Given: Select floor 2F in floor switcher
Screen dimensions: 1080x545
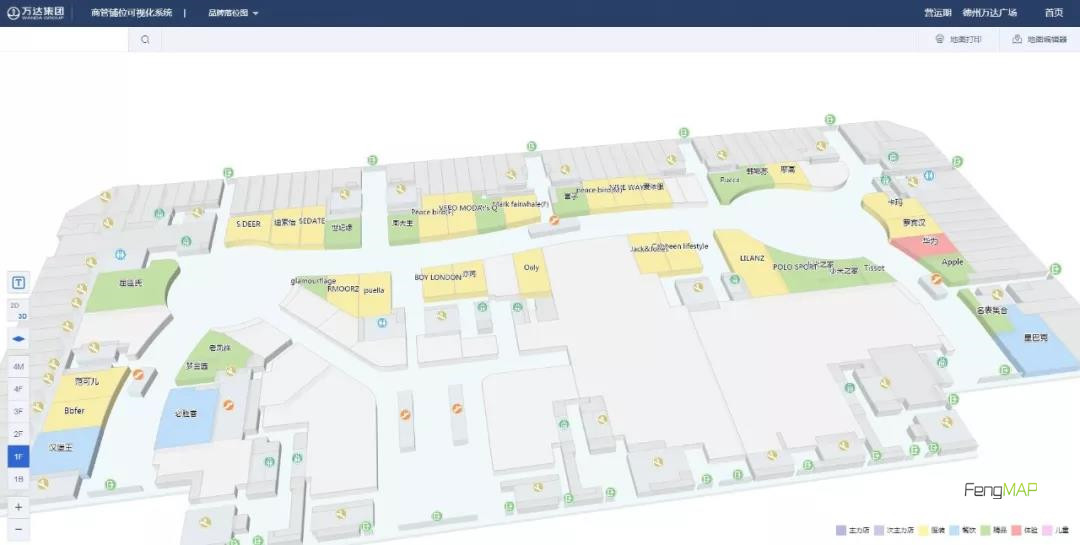Looking at the screenshot, I should pos(18,434).
